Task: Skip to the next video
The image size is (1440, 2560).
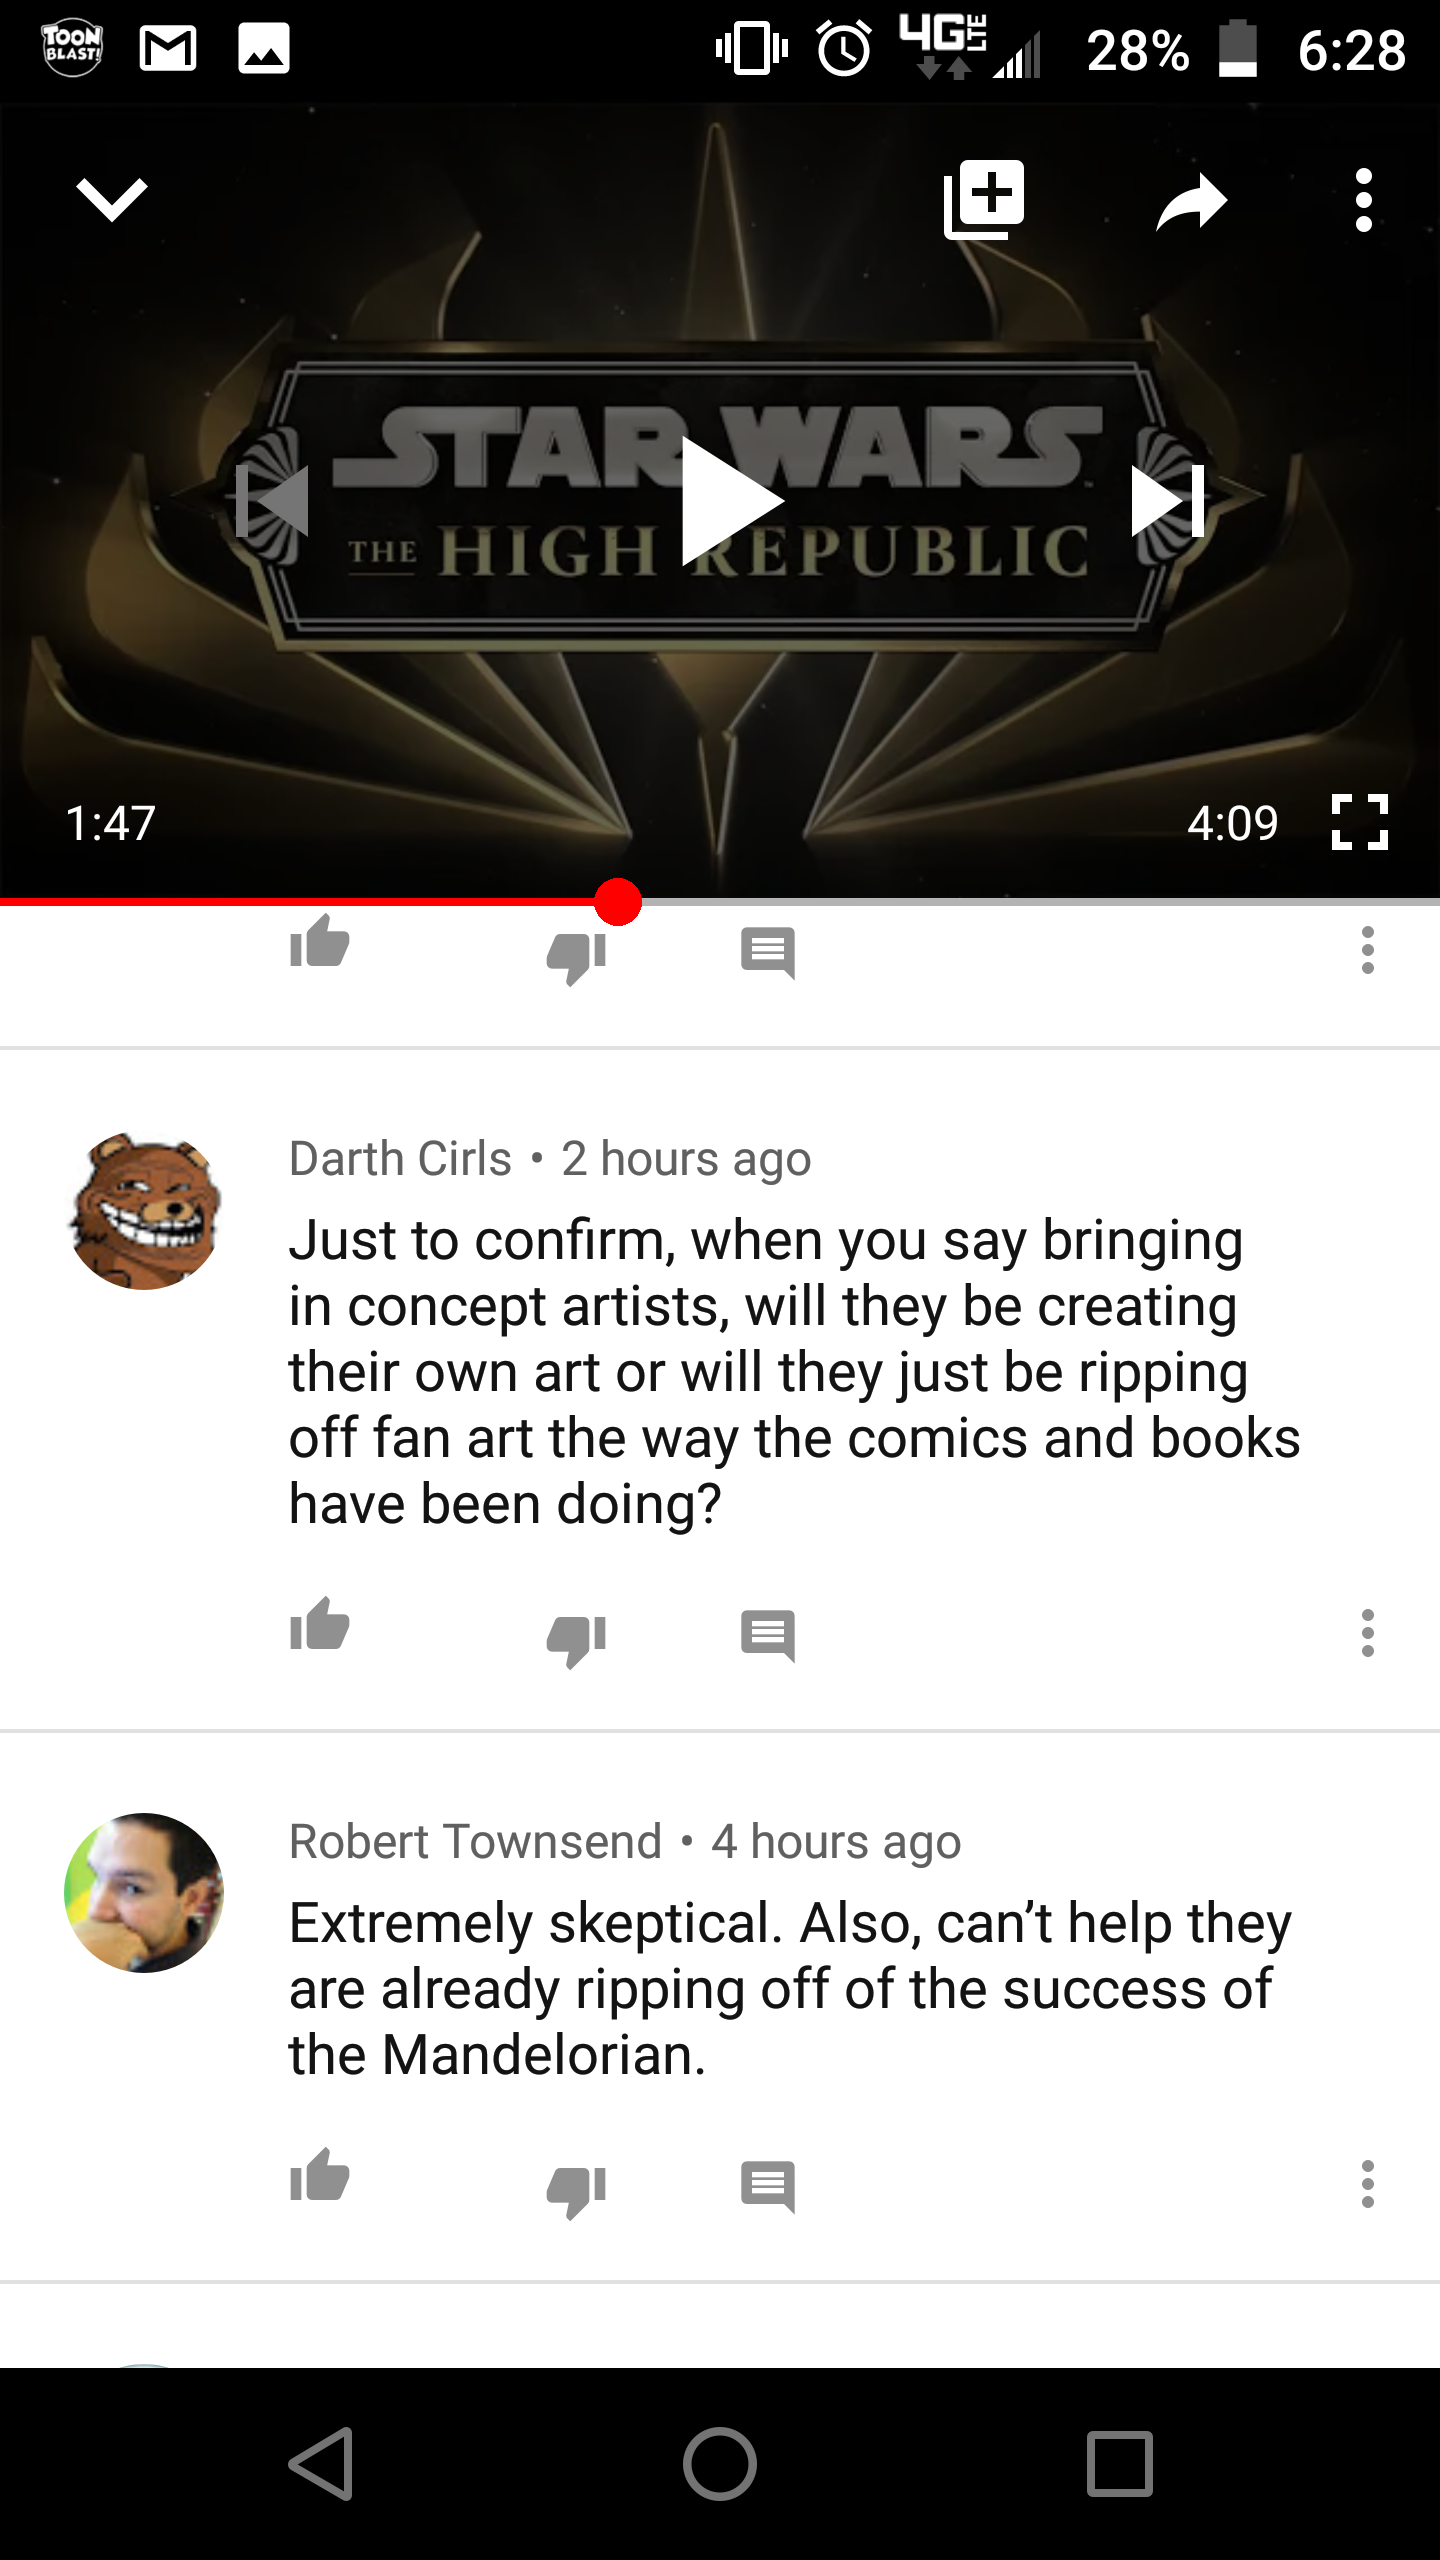Action: click(x=1167, y=501)
